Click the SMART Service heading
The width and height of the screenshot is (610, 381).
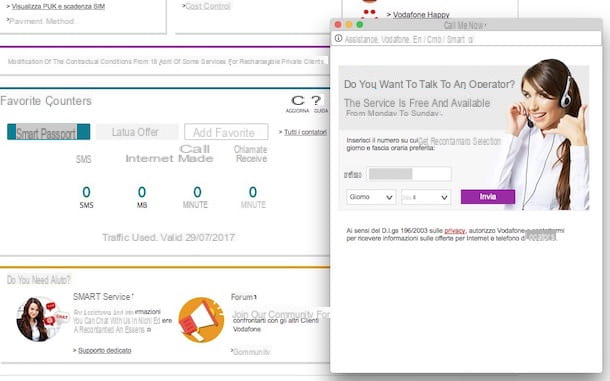pyautogui.click(x=102, y=297)
